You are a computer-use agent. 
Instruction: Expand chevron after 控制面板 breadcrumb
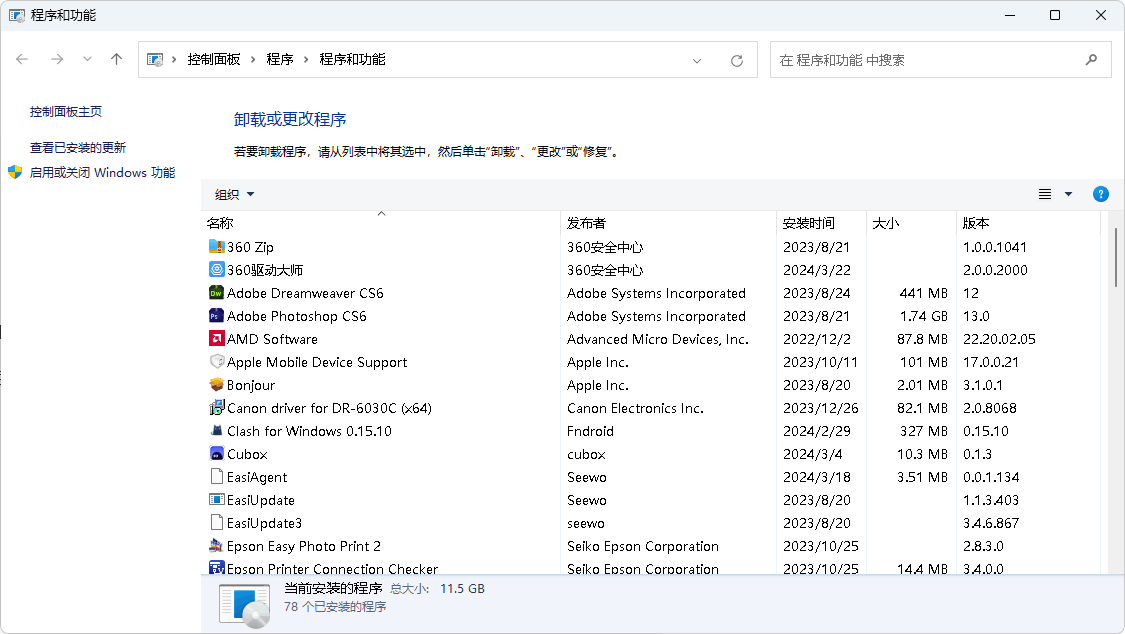[x=253, y=60]
